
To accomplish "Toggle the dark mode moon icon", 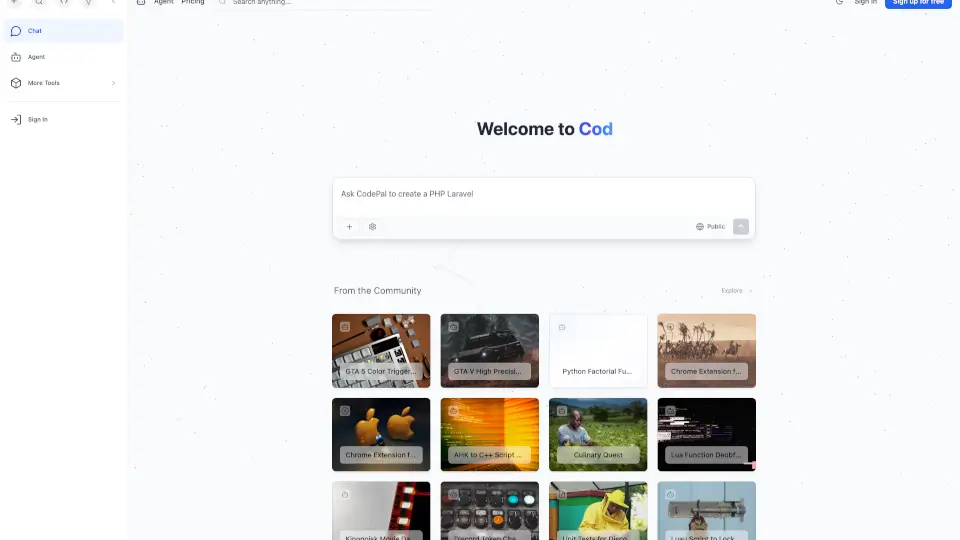I will [x=839, y=3].
